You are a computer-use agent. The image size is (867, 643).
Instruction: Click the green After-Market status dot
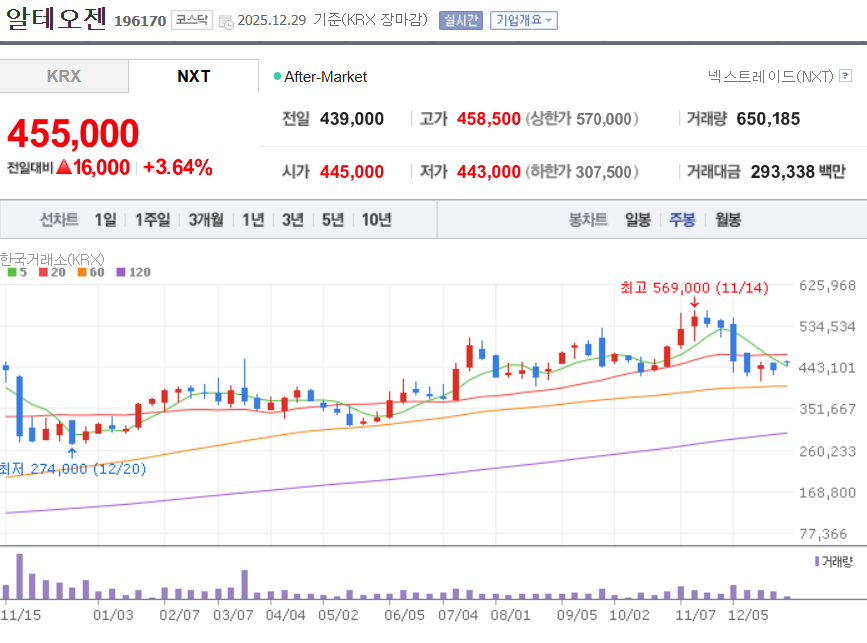pos(277,76)
